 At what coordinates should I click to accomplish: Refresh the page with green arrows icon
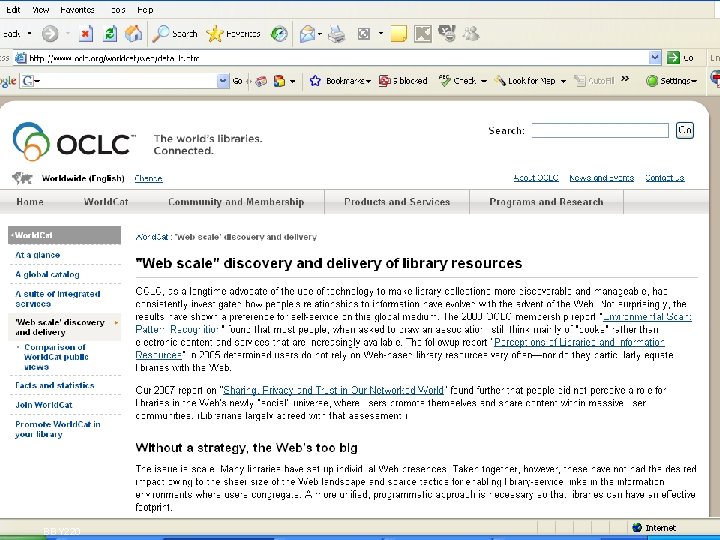pyautogui.click(x=110, y=34)
